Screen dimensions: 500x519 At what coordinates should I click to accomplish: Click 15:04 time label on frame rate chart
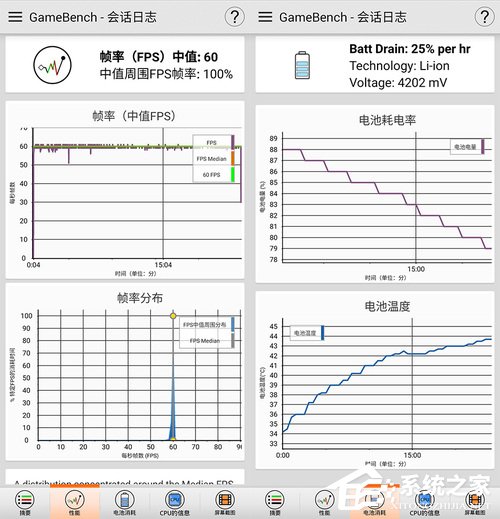click(x=163, y=265)
